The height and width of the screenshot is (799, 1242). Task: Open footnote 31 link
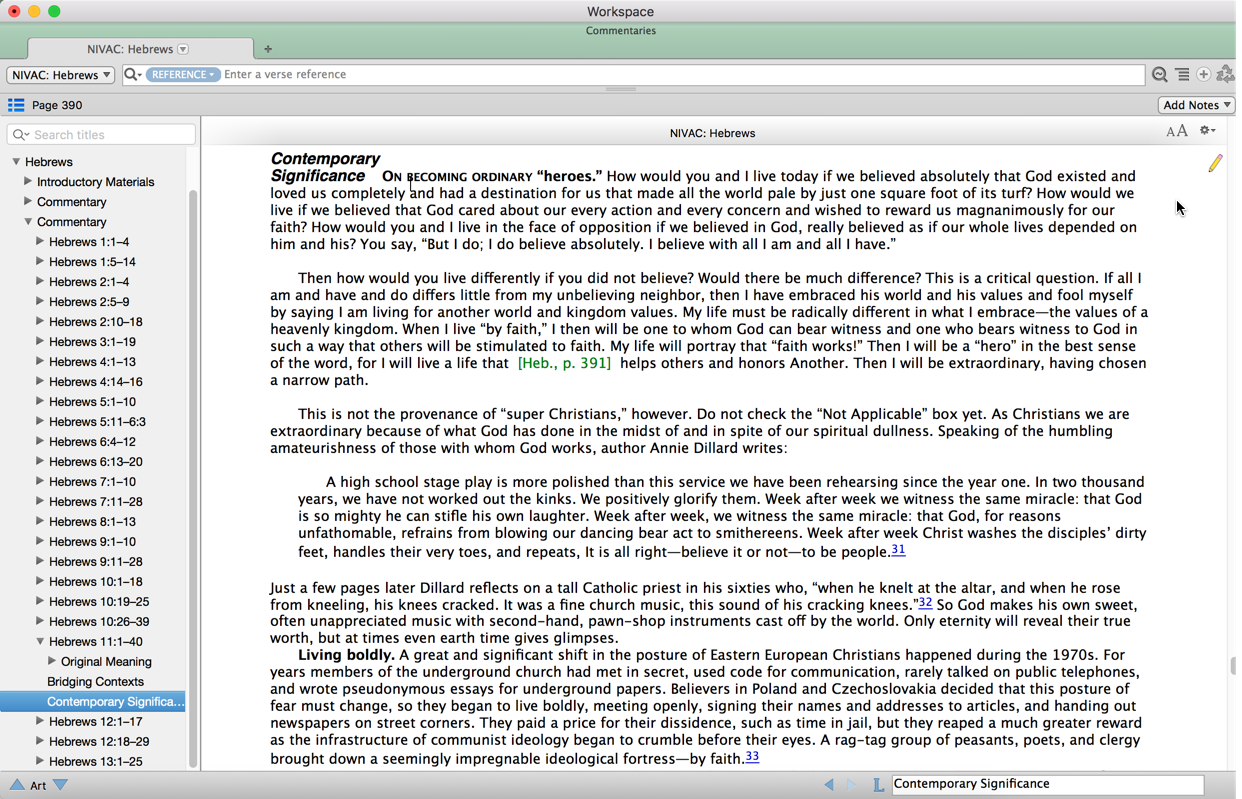click(x=898, y=550)
